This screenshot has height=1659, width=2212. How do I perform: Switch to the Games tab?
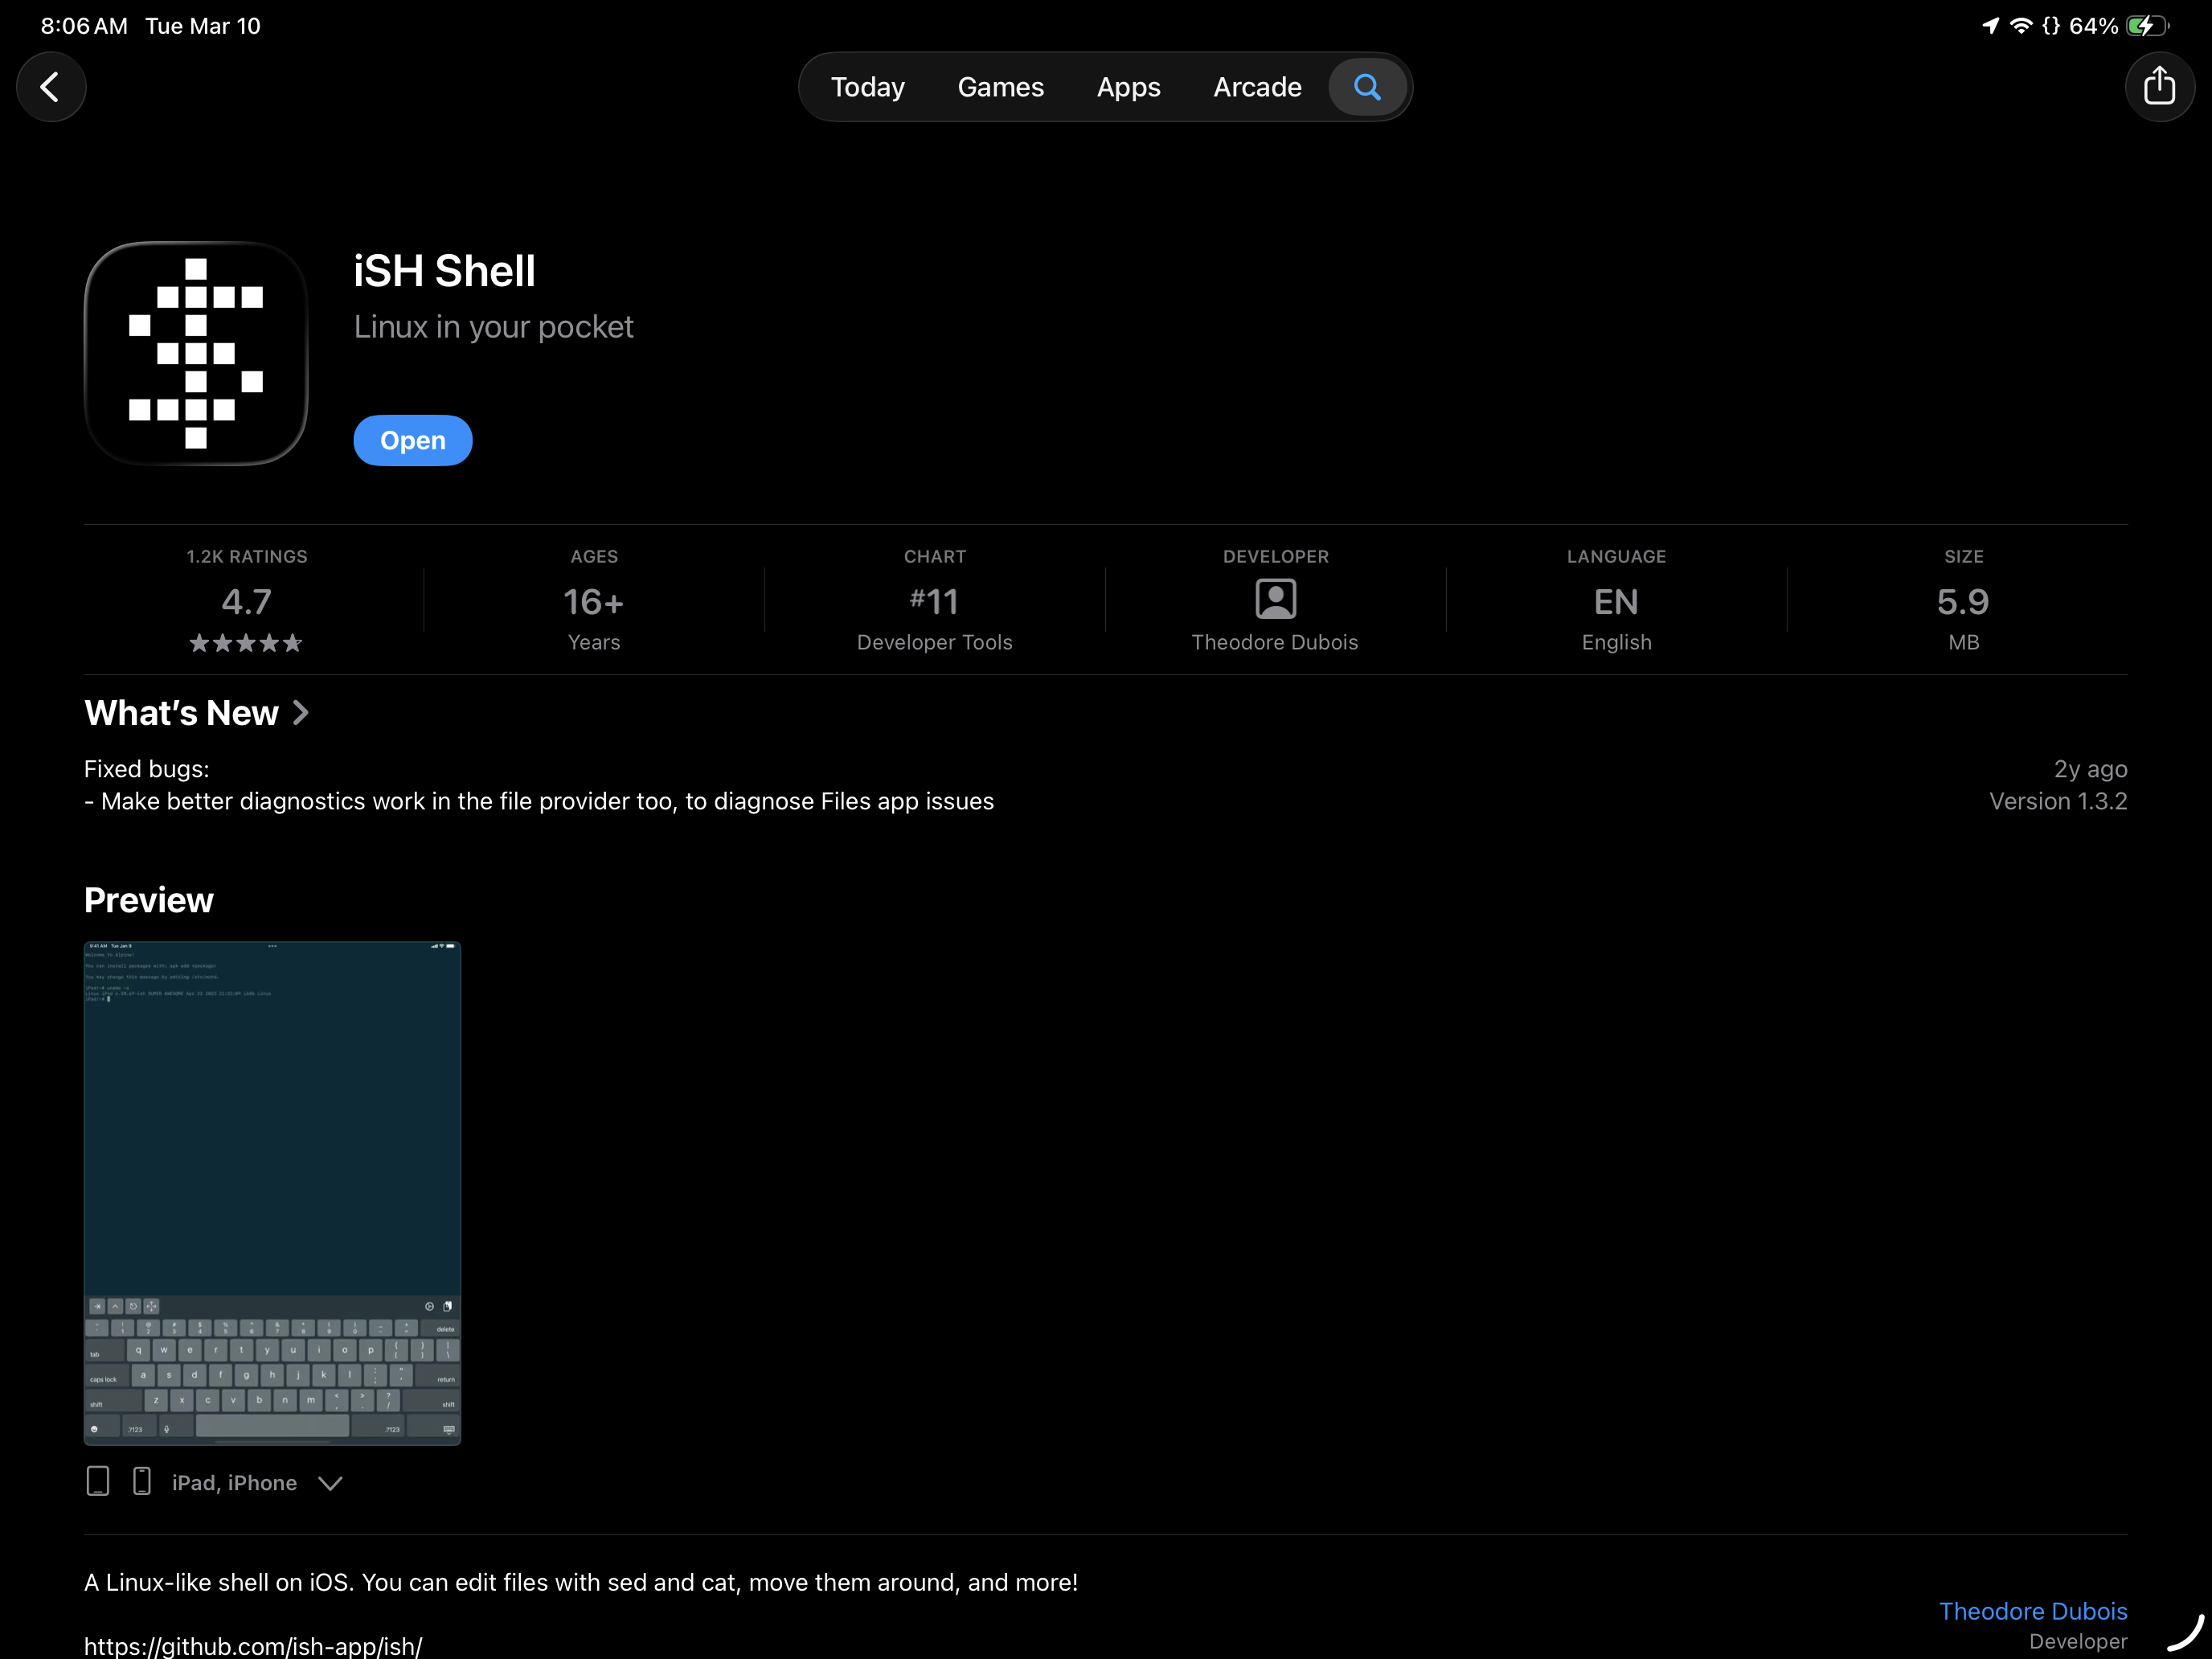1000,87
